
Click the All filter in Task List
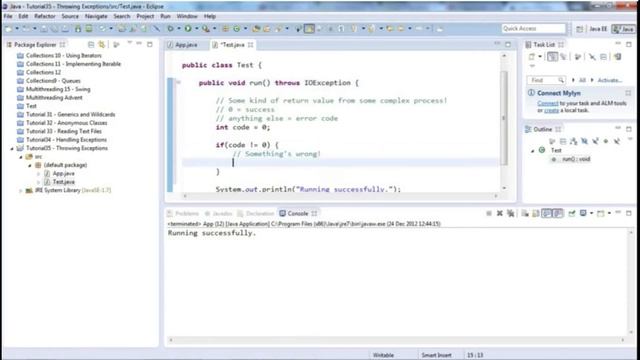pyautogui.click(x=582, y=80)
